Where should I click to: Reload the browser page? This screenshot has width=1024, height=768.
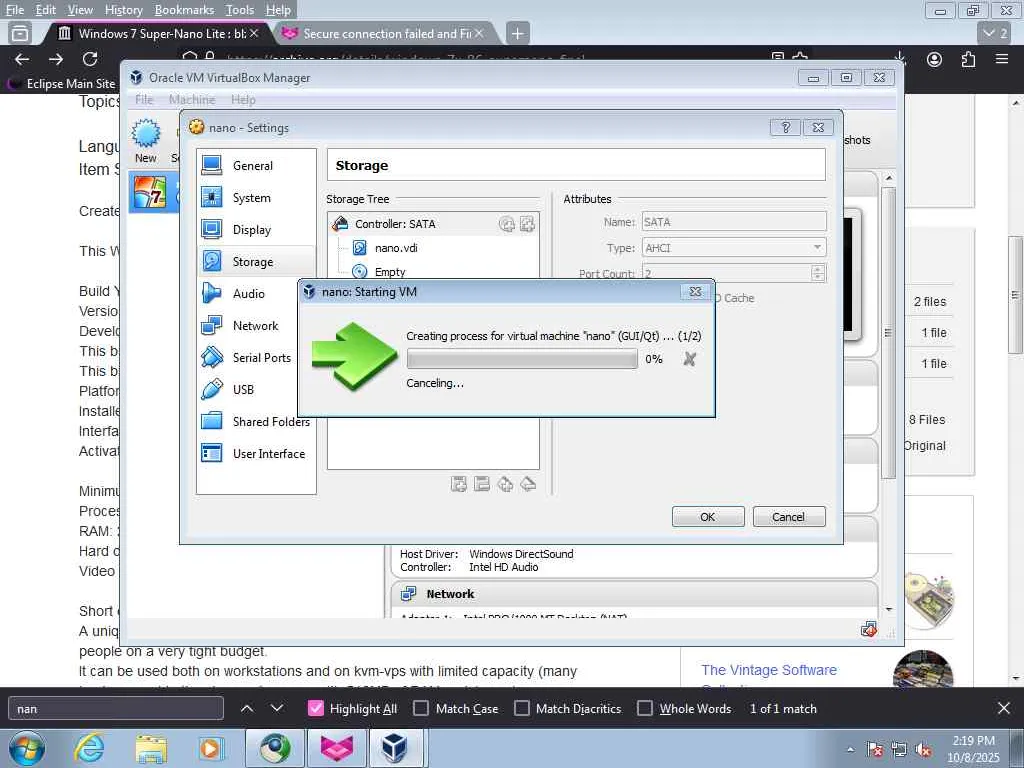click(90, 59)
